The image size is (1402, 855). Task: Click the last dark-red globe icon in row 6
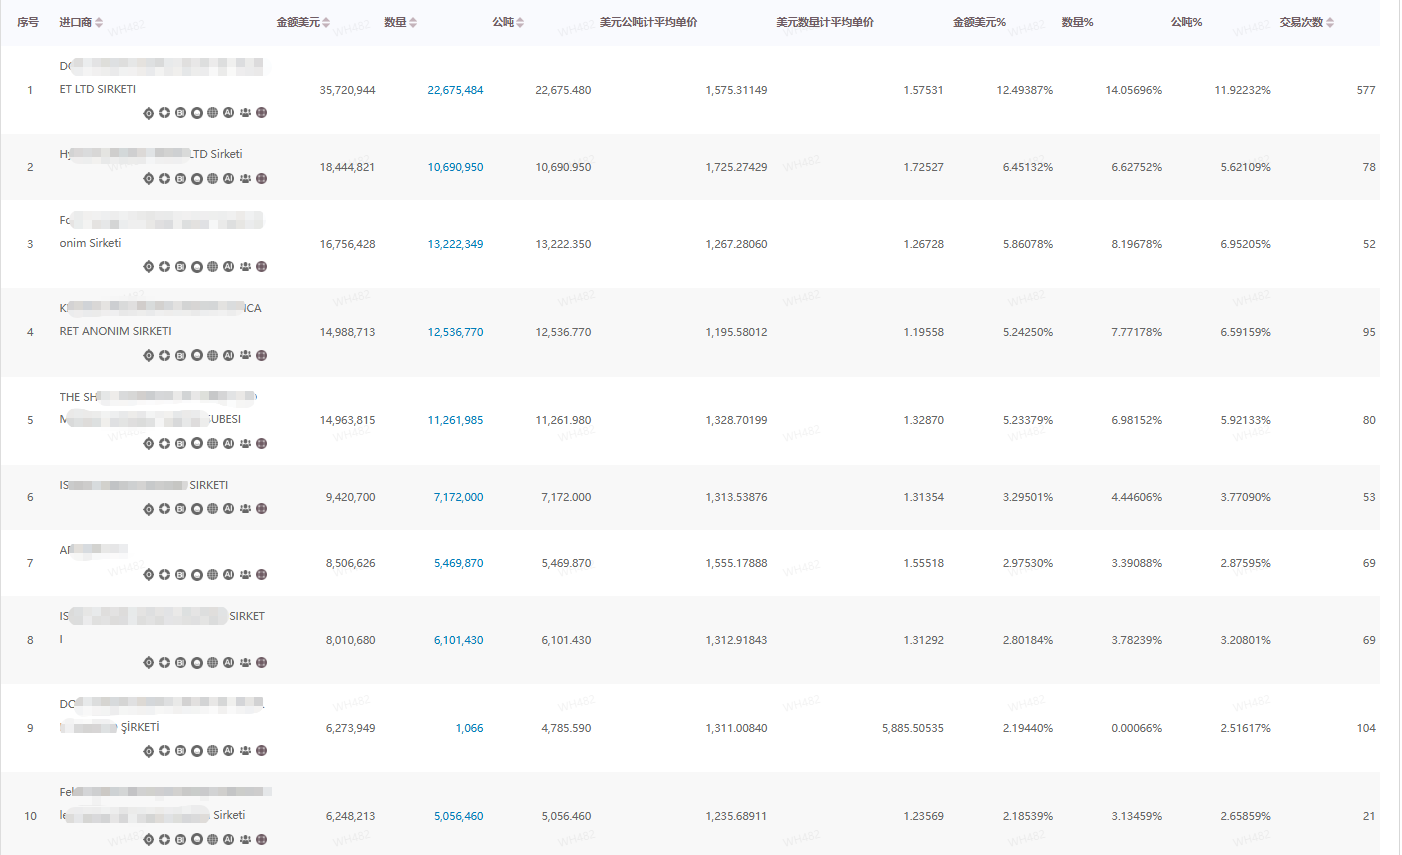(262, 509)
